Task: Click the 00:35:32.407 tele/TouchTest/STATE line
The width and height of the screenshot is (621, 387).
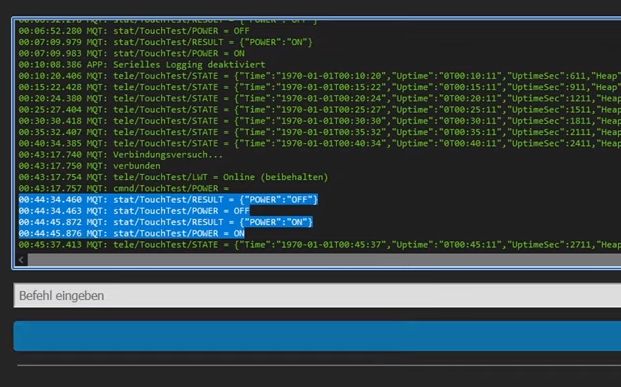Action: [320, 132]
